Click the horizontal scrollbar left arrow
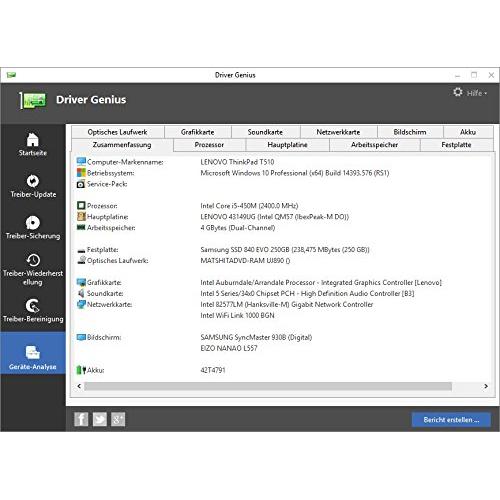Viewport: 500px width, 500px height. 79,386
